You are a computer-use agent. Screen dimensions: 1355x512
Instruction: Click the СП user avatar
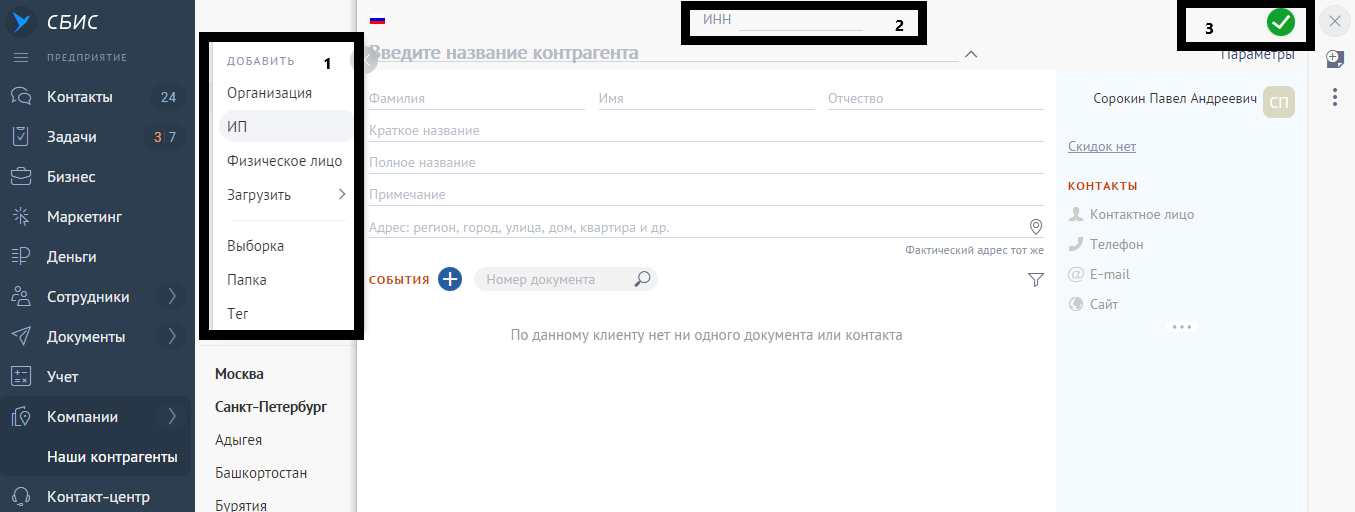[x=1280, y=101]
